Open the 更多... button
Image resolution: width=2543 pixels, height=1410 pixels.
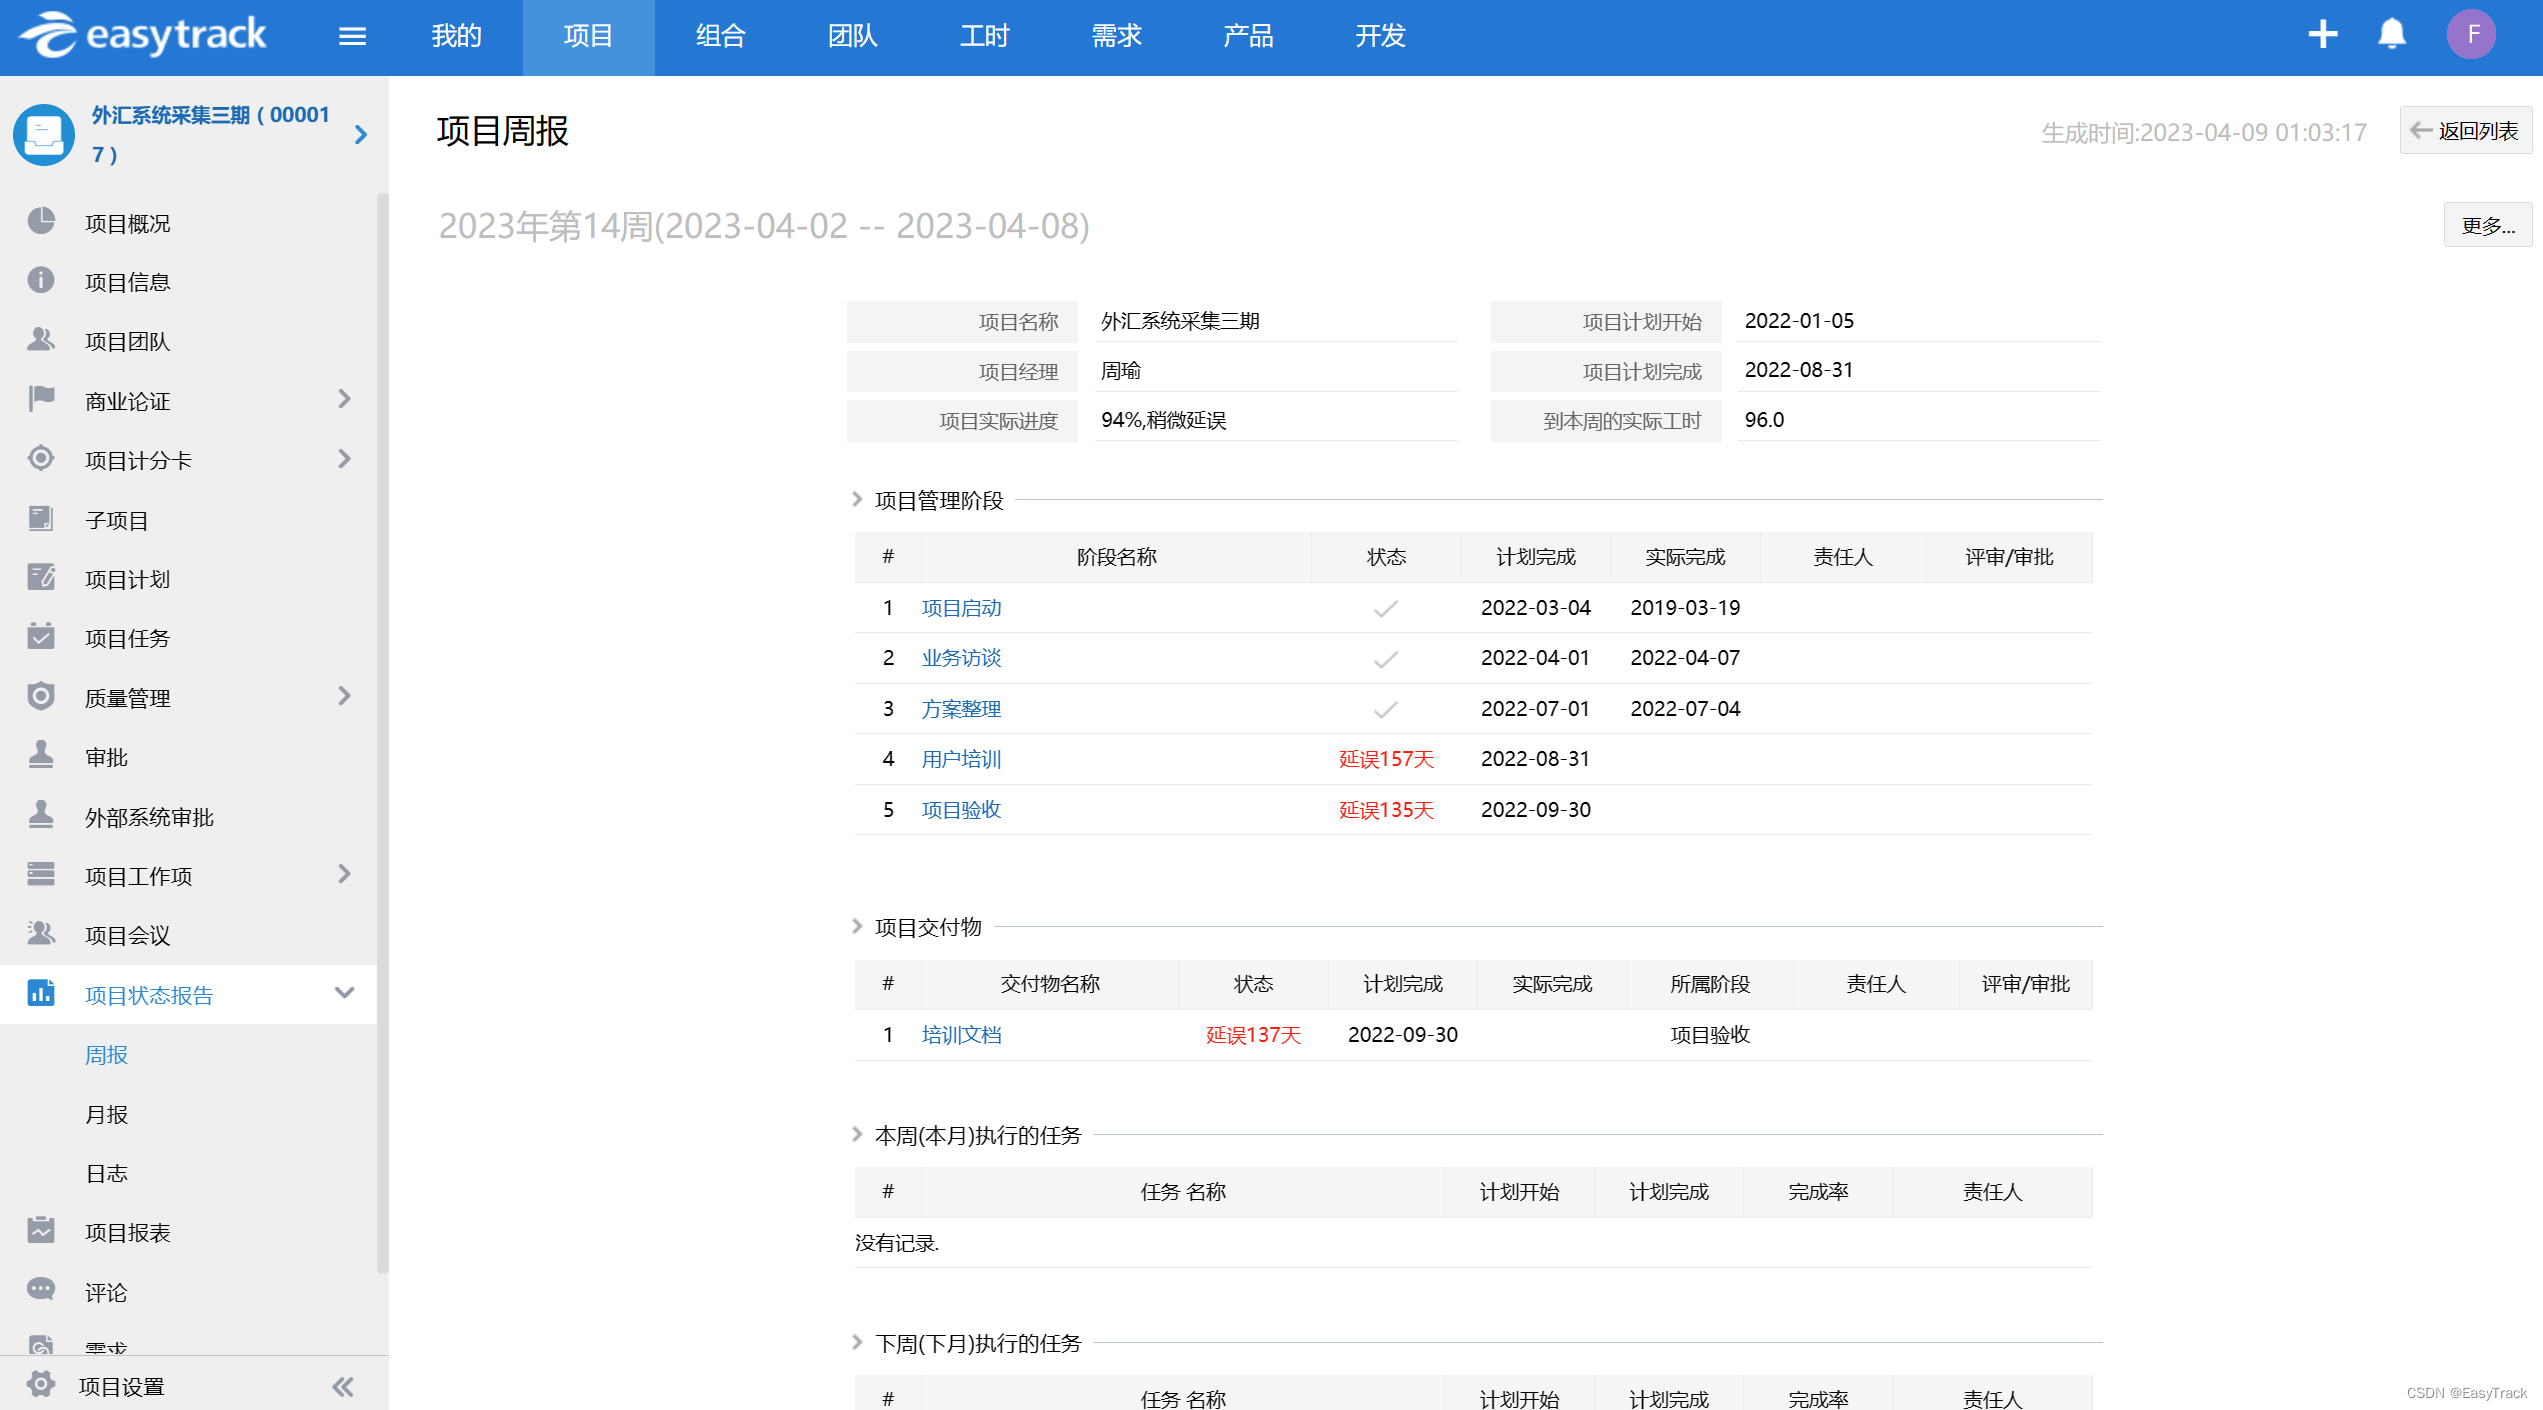pyautogui.click(x=2487, y=226)
